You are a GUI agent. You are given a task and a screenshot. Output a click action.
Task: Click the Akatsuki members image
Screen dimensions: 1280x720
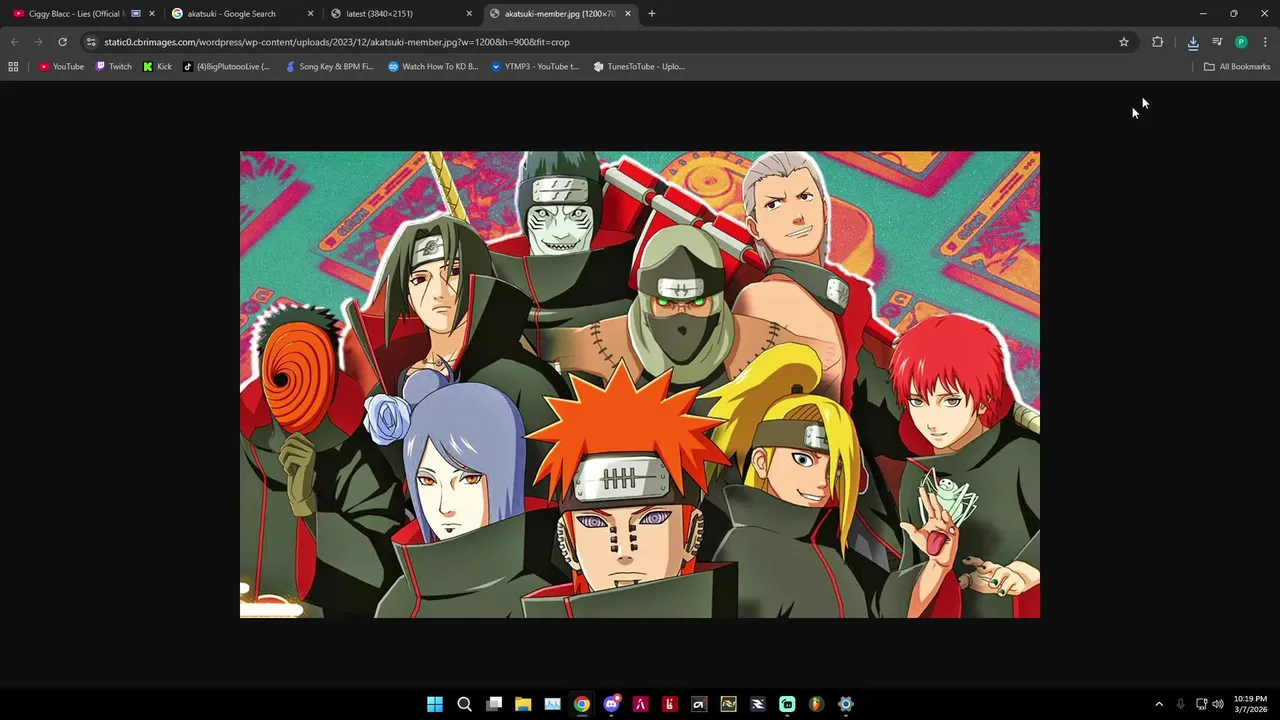[x=640, y=384]
